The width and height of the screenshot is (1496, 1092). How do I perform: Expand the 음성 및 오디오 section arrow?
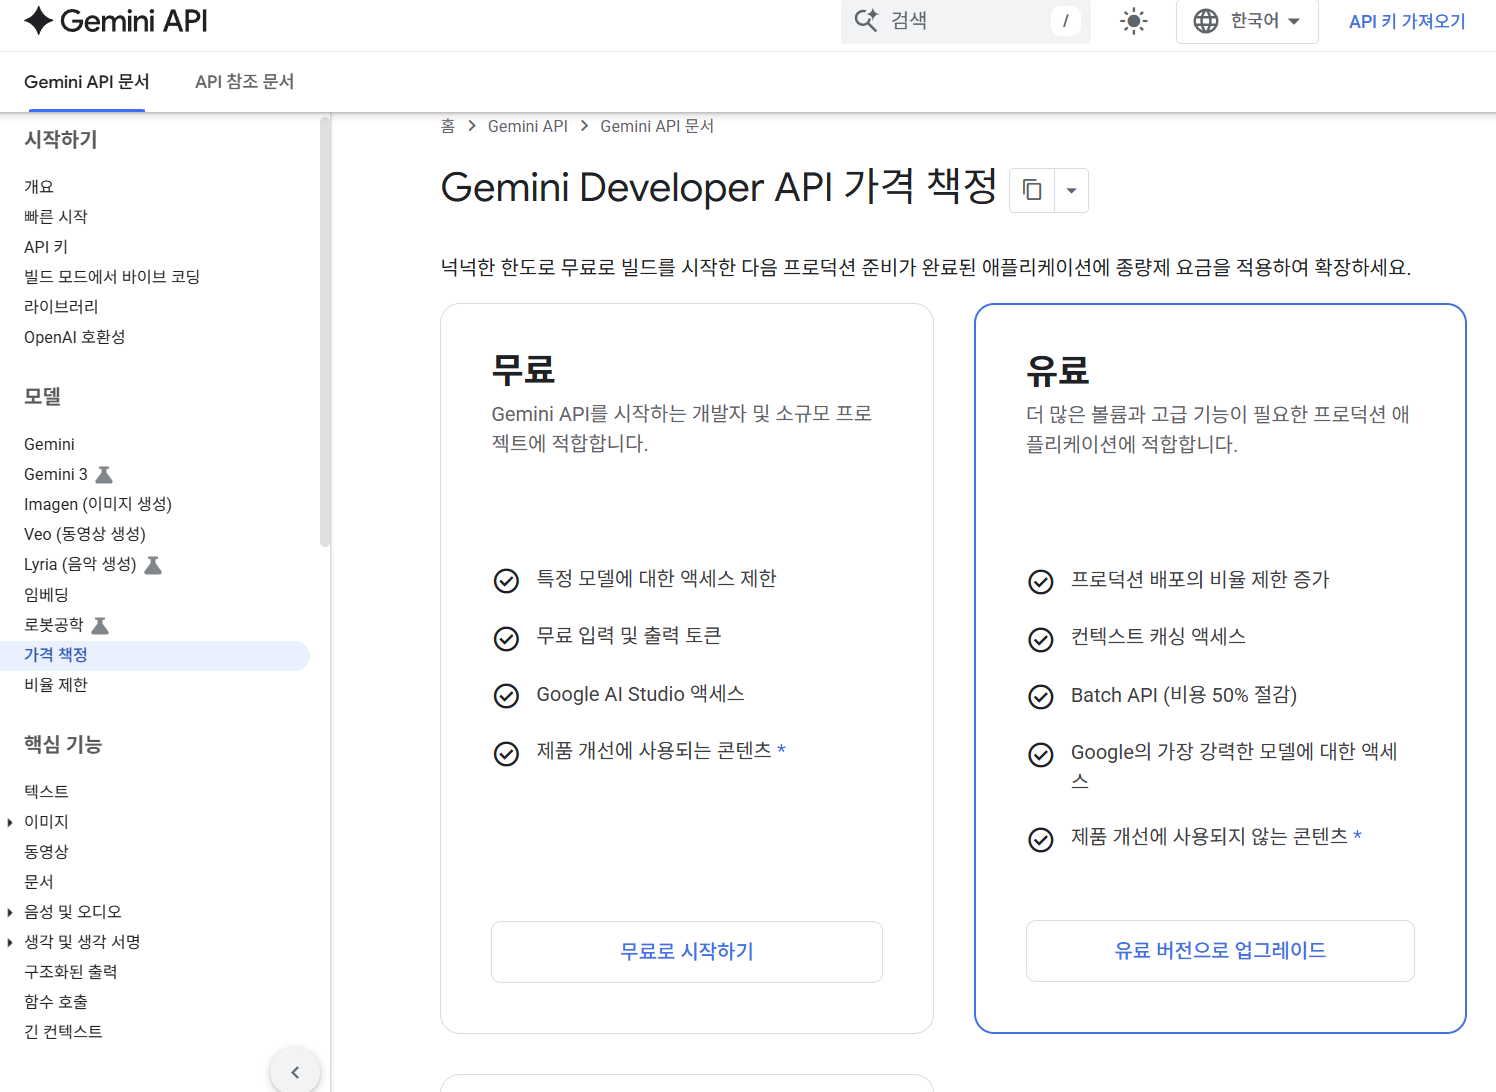pos(10,912)
